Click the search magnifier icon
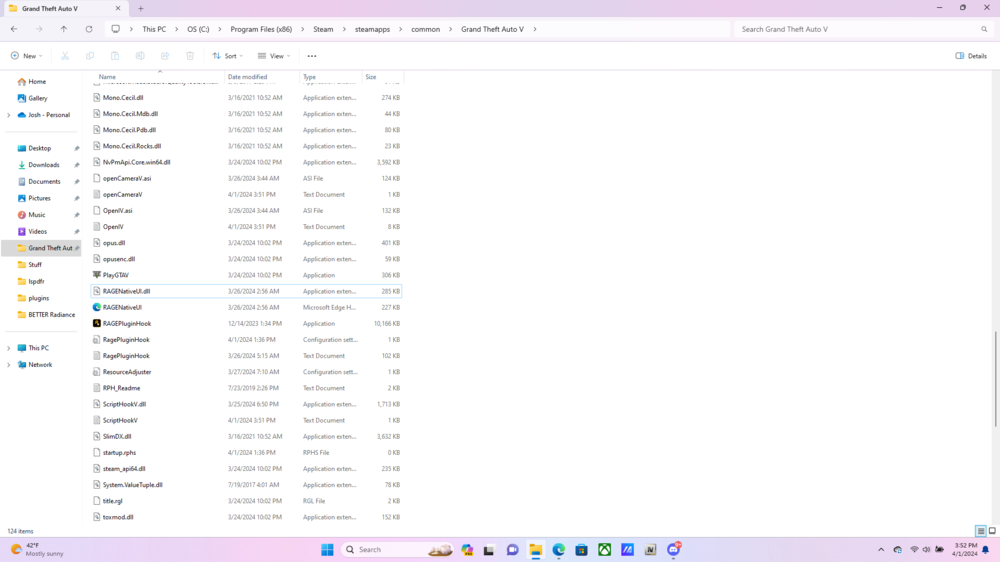Viewport: 1000px width, 562px height. click(x=984, y=29)
